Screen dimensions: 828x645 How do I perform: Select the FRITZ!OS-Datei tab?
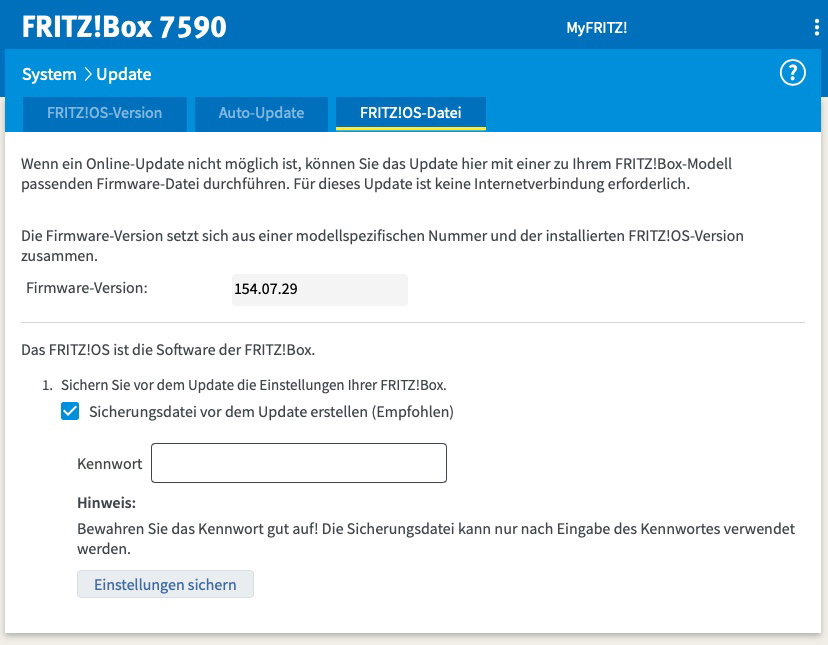tap(410, 113)
